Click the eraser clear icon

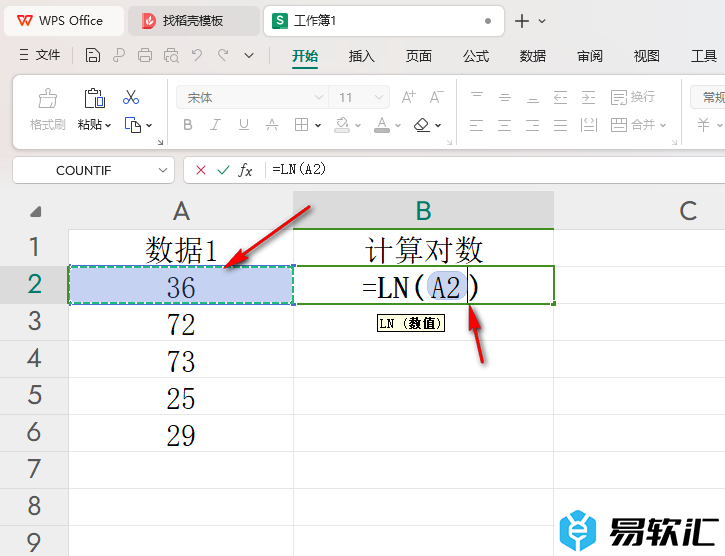pos(422,125)
